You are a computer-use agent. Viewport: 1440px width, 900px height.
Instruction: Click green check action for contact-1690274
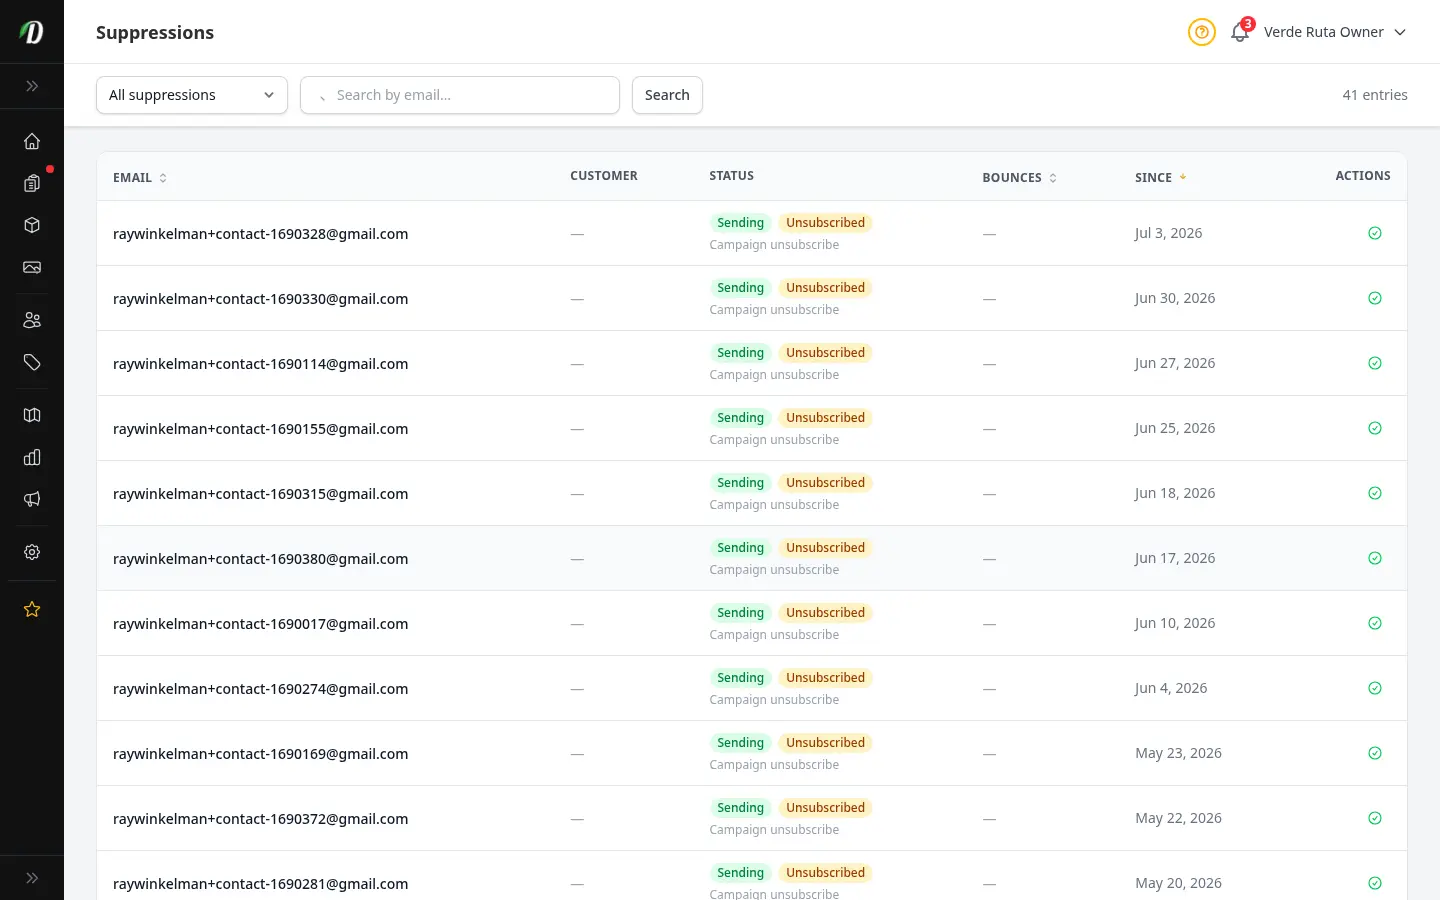pos(1375,688)
